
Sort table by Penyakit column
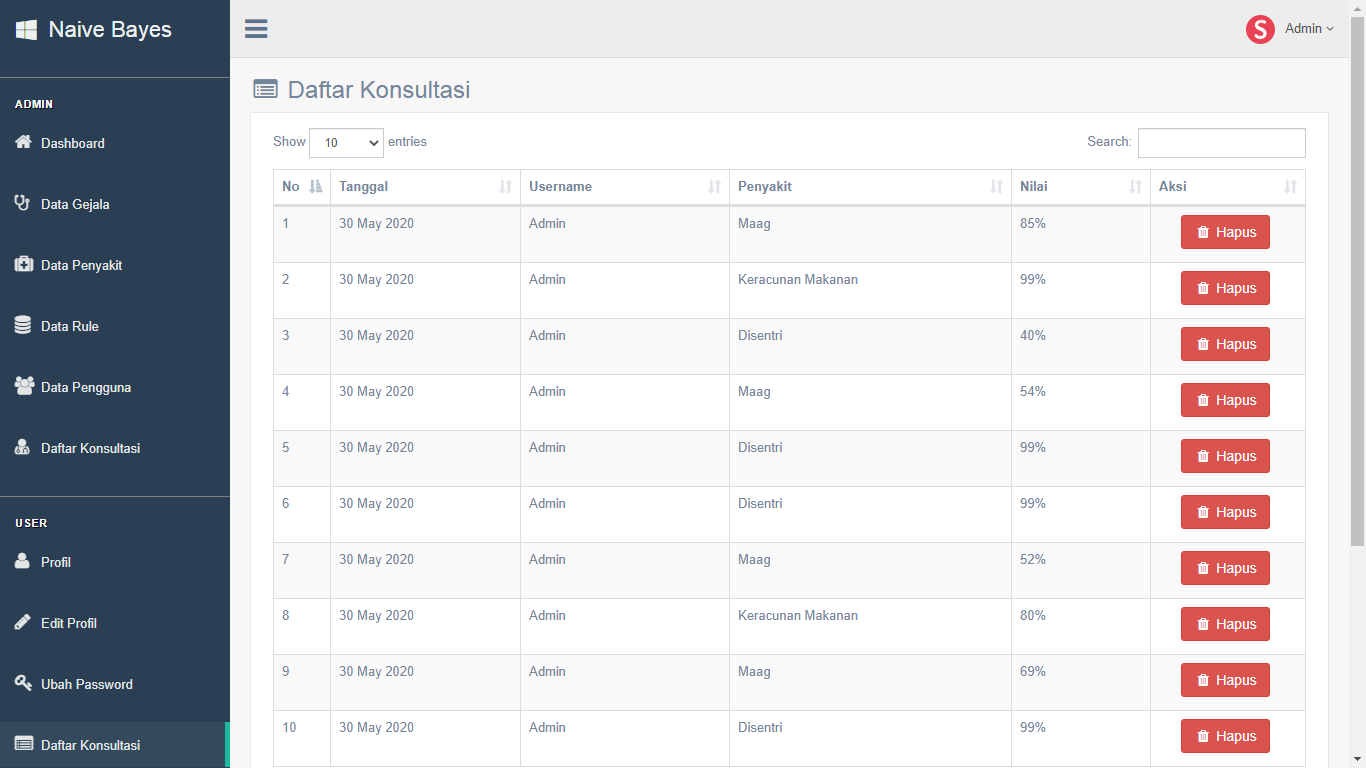point(871,187)
